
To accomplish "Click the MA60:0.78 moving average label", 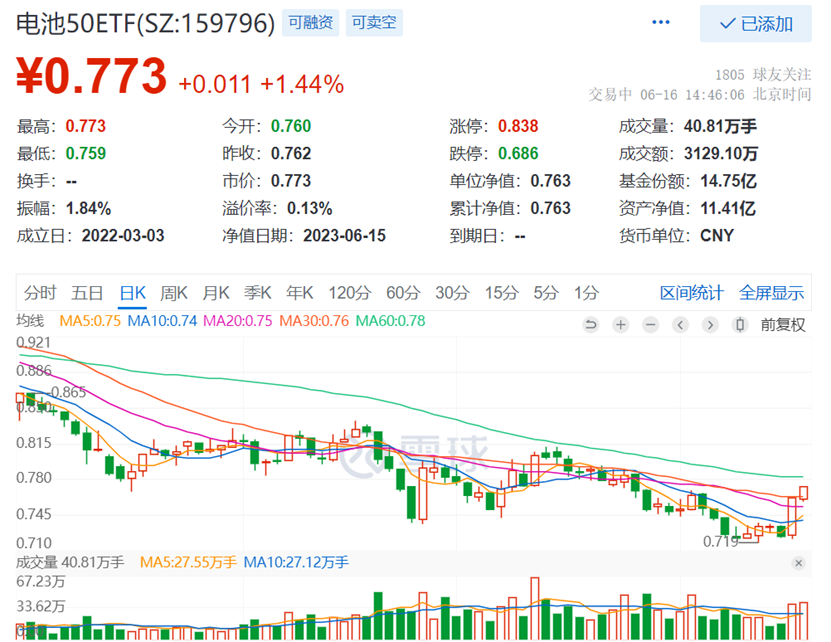I will 391,321.
